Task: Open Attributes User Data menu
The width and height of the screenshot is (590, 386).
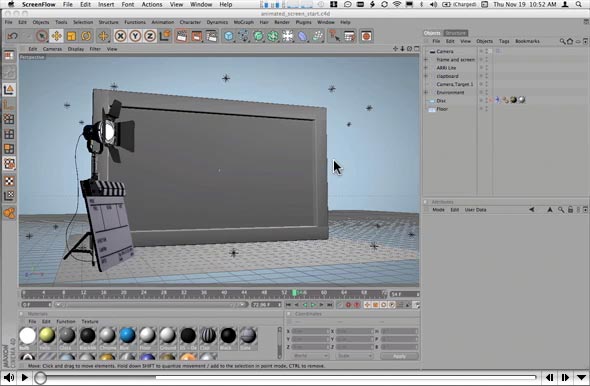Action: point(475,210)
